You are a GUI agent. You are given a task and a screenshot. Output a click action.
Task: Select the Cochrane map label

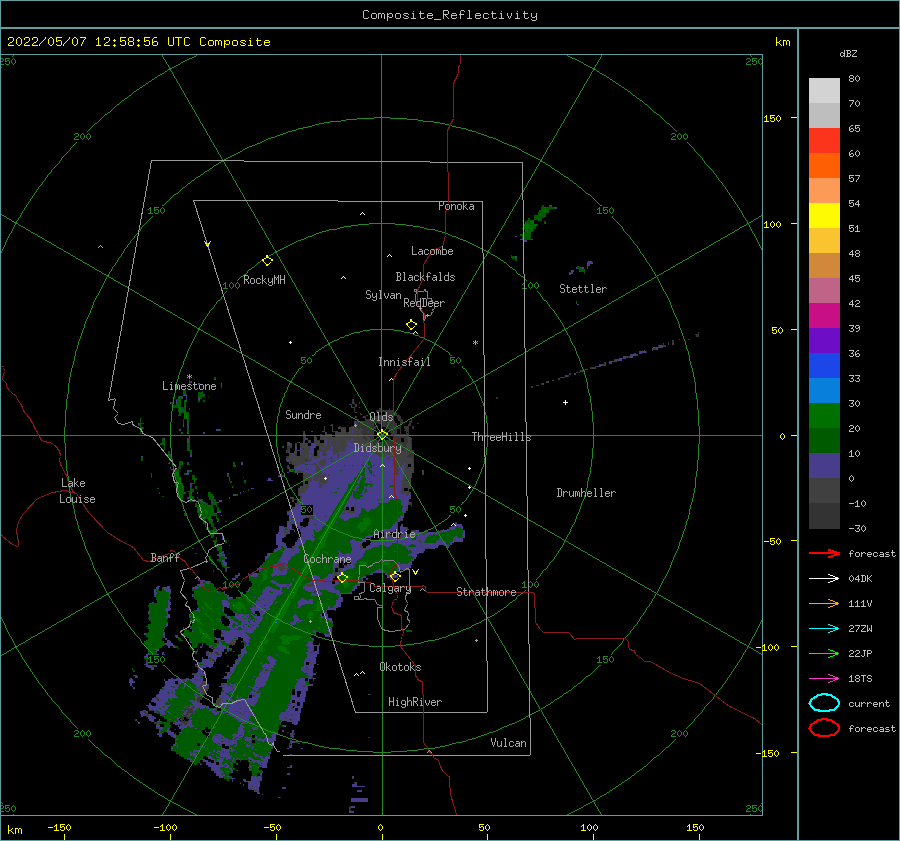327,559
